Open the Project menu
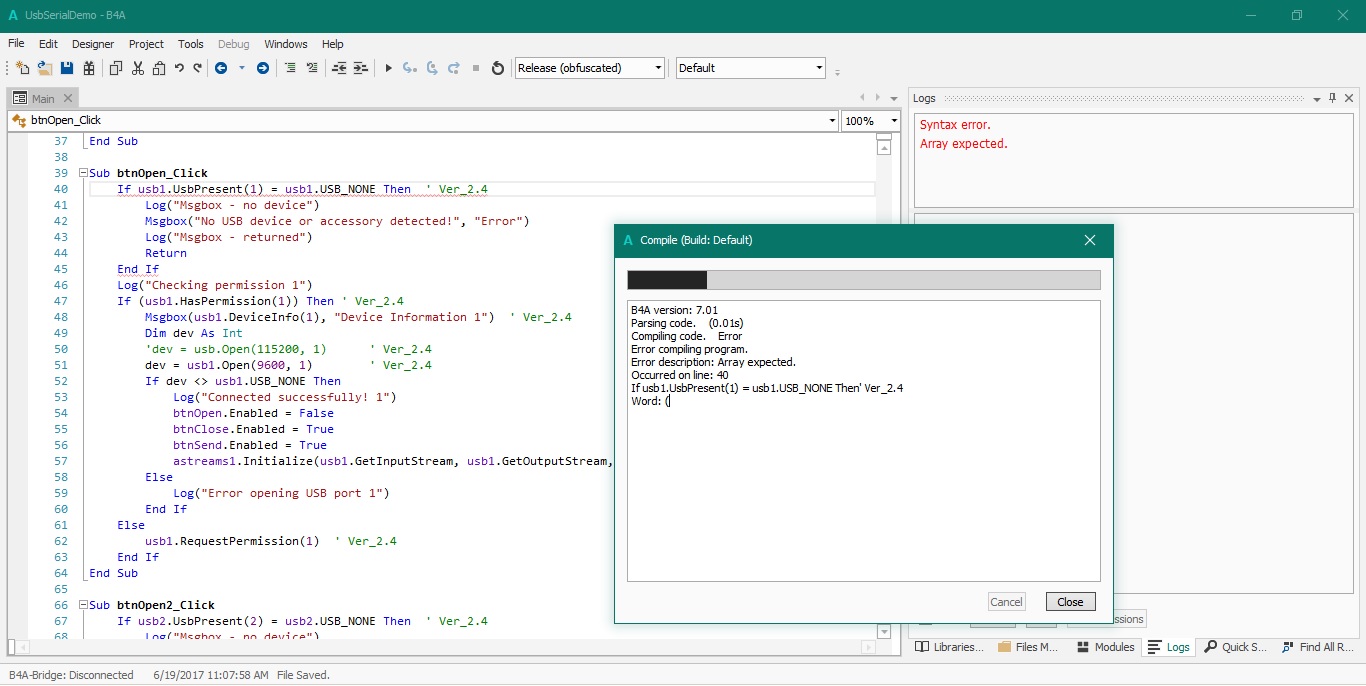Viewport: 1366px width, 686px height. (x=146, y=44)
